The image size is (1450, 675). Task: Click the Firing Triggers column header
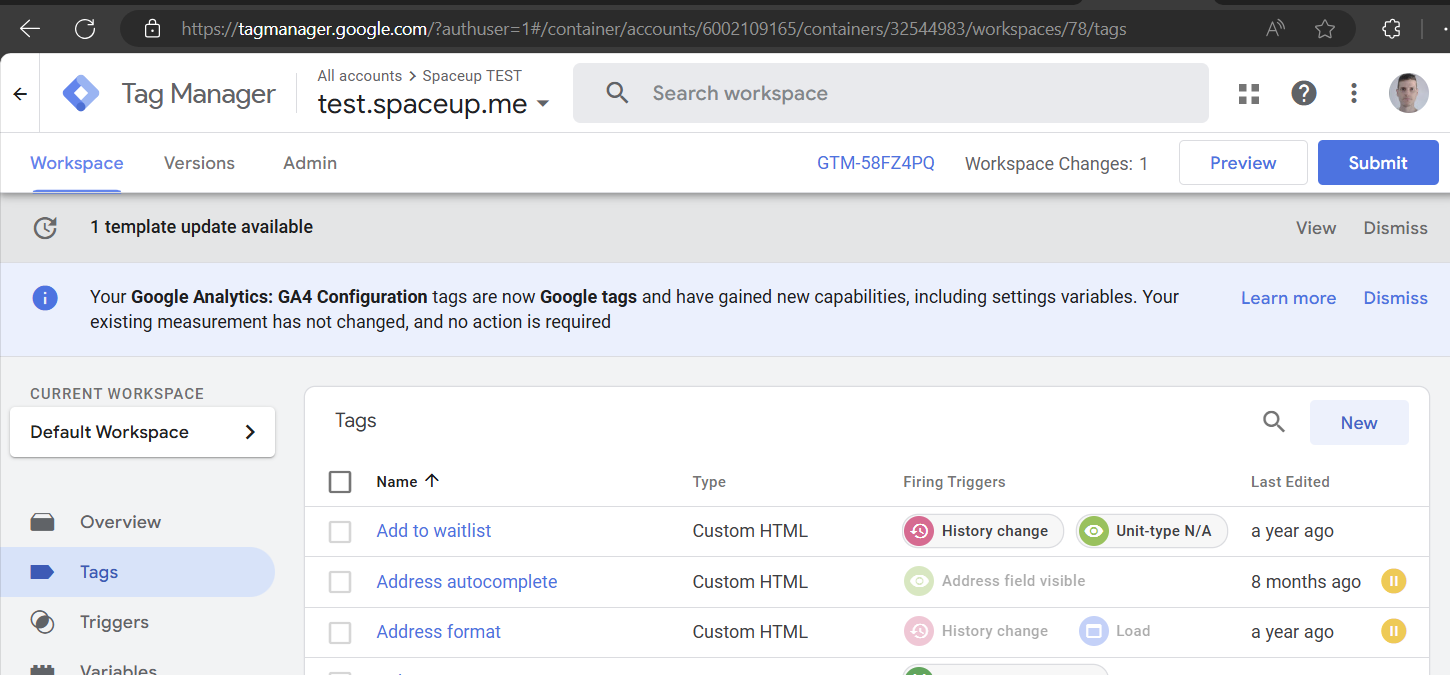(954, 482)
